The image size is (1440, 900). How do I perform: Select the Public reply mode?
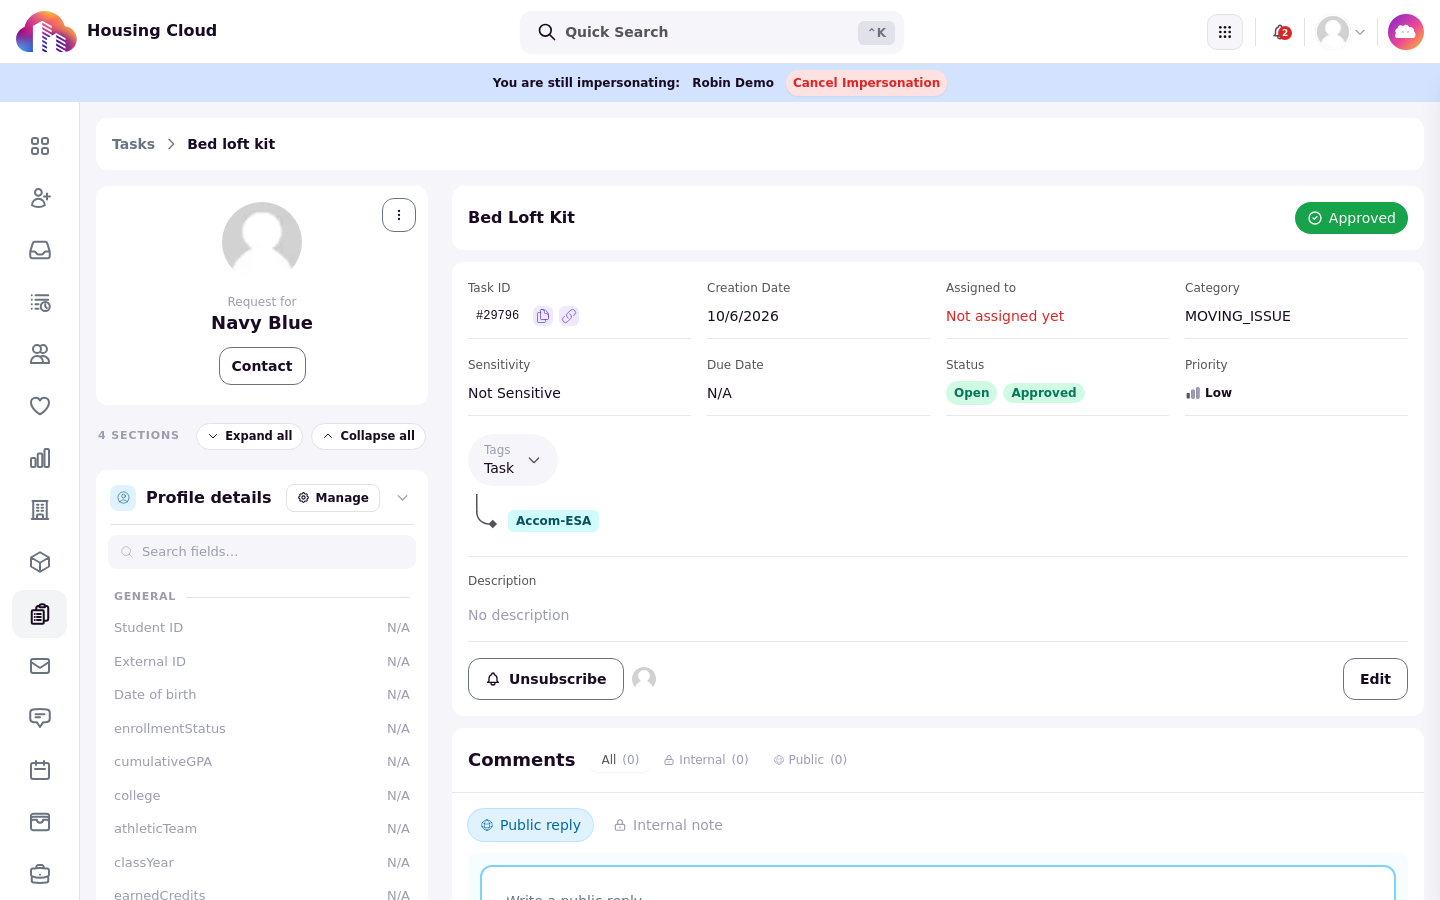coord(530,825)
